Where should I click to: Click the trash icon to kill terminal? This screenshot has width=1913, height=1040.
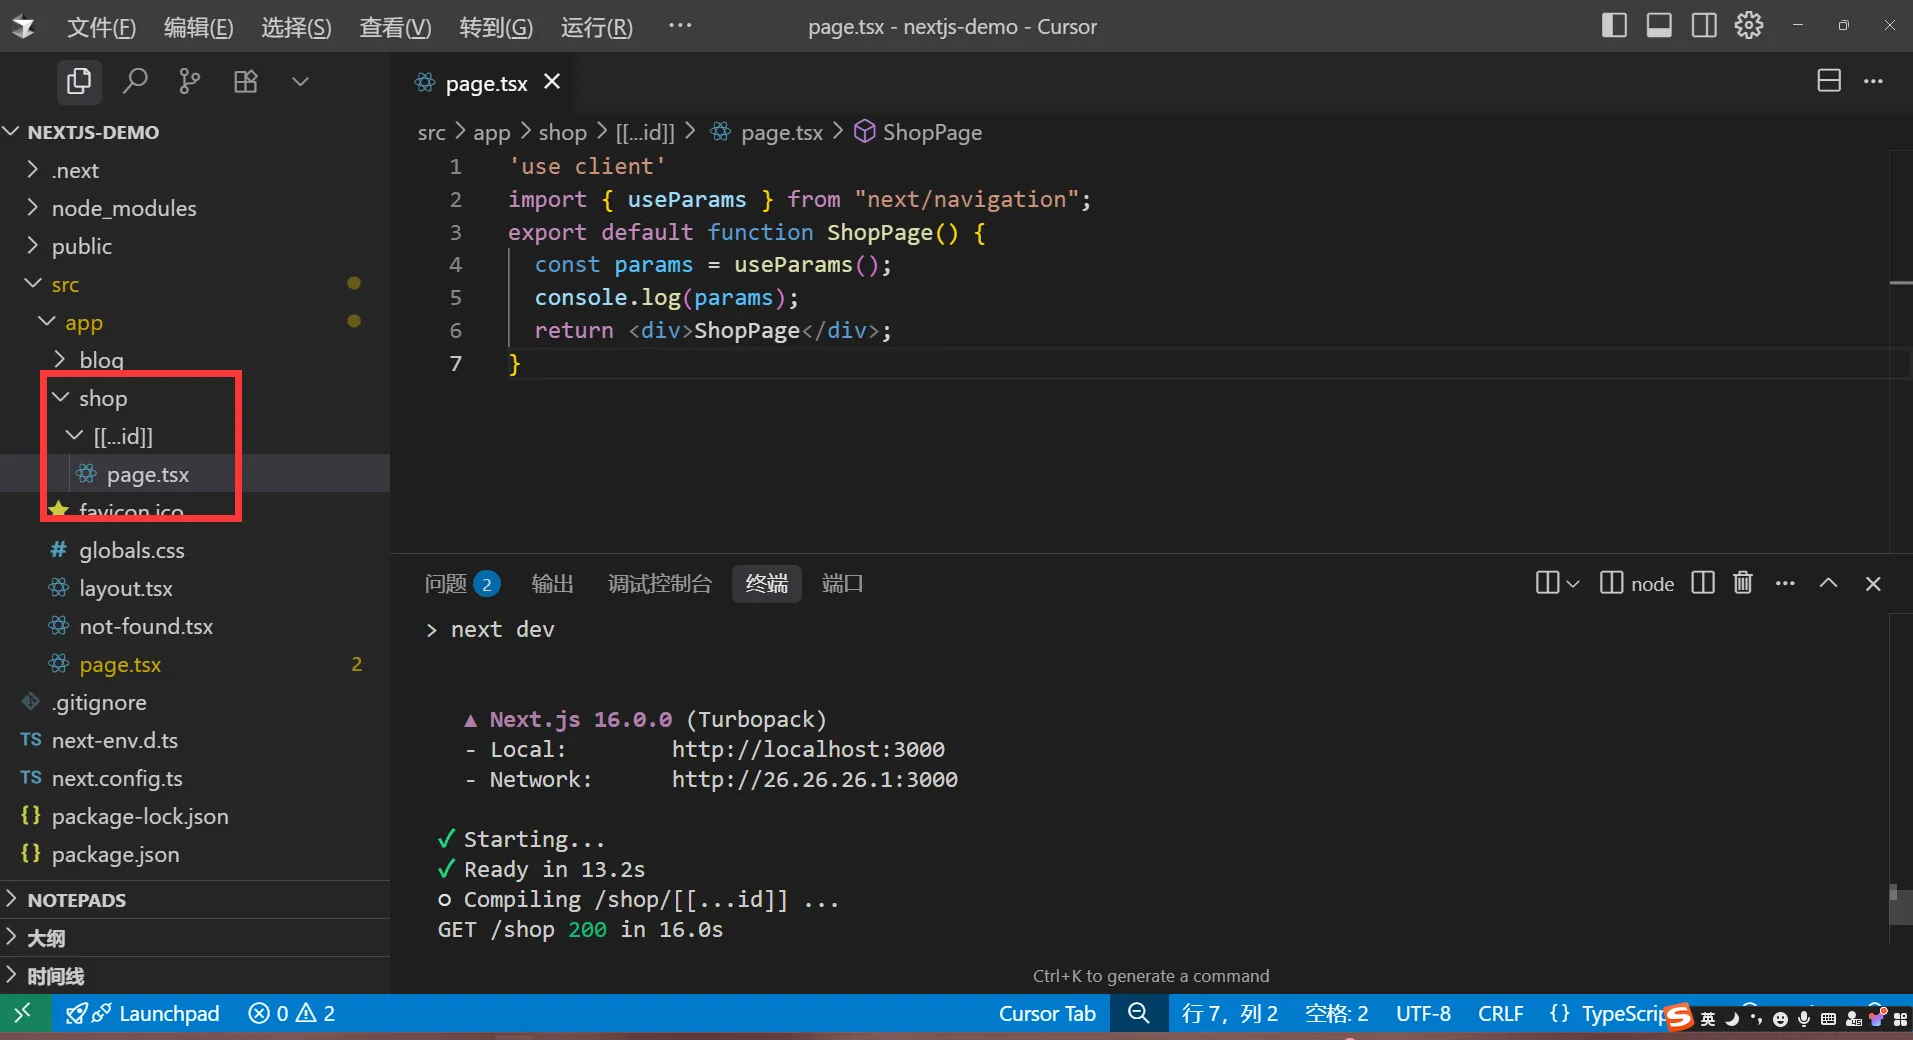[1742, 583]
